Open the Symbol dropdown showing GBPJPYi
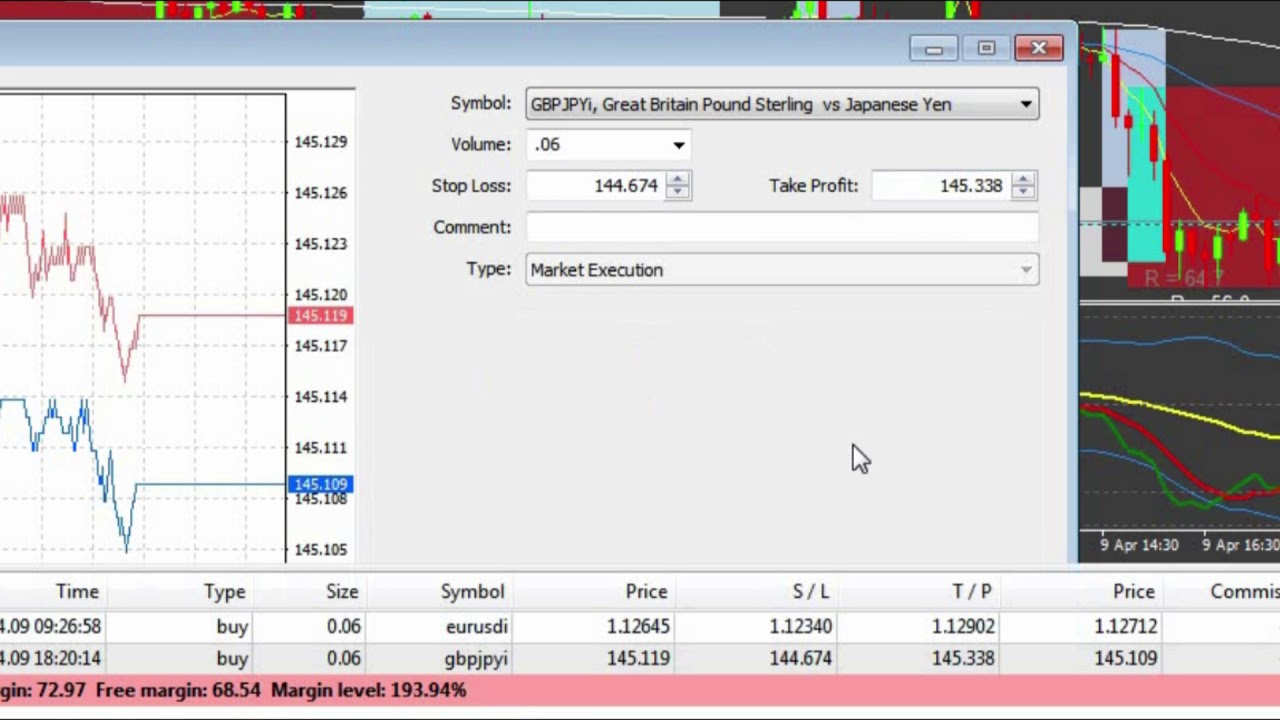Screen dimensions: 1280x720 pyautogui.click(x=782, y=104)
